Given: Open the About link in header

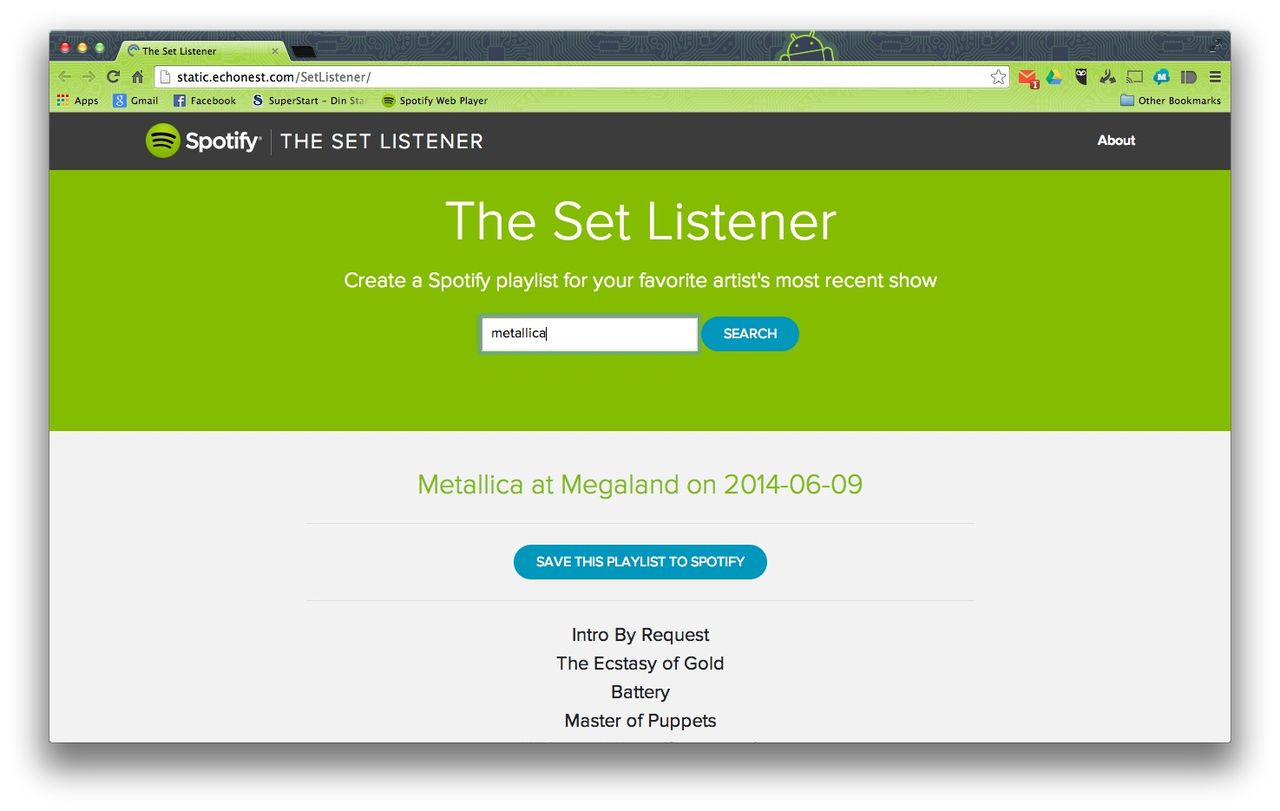Looking at the screenshot, I should click(1116, 141).
